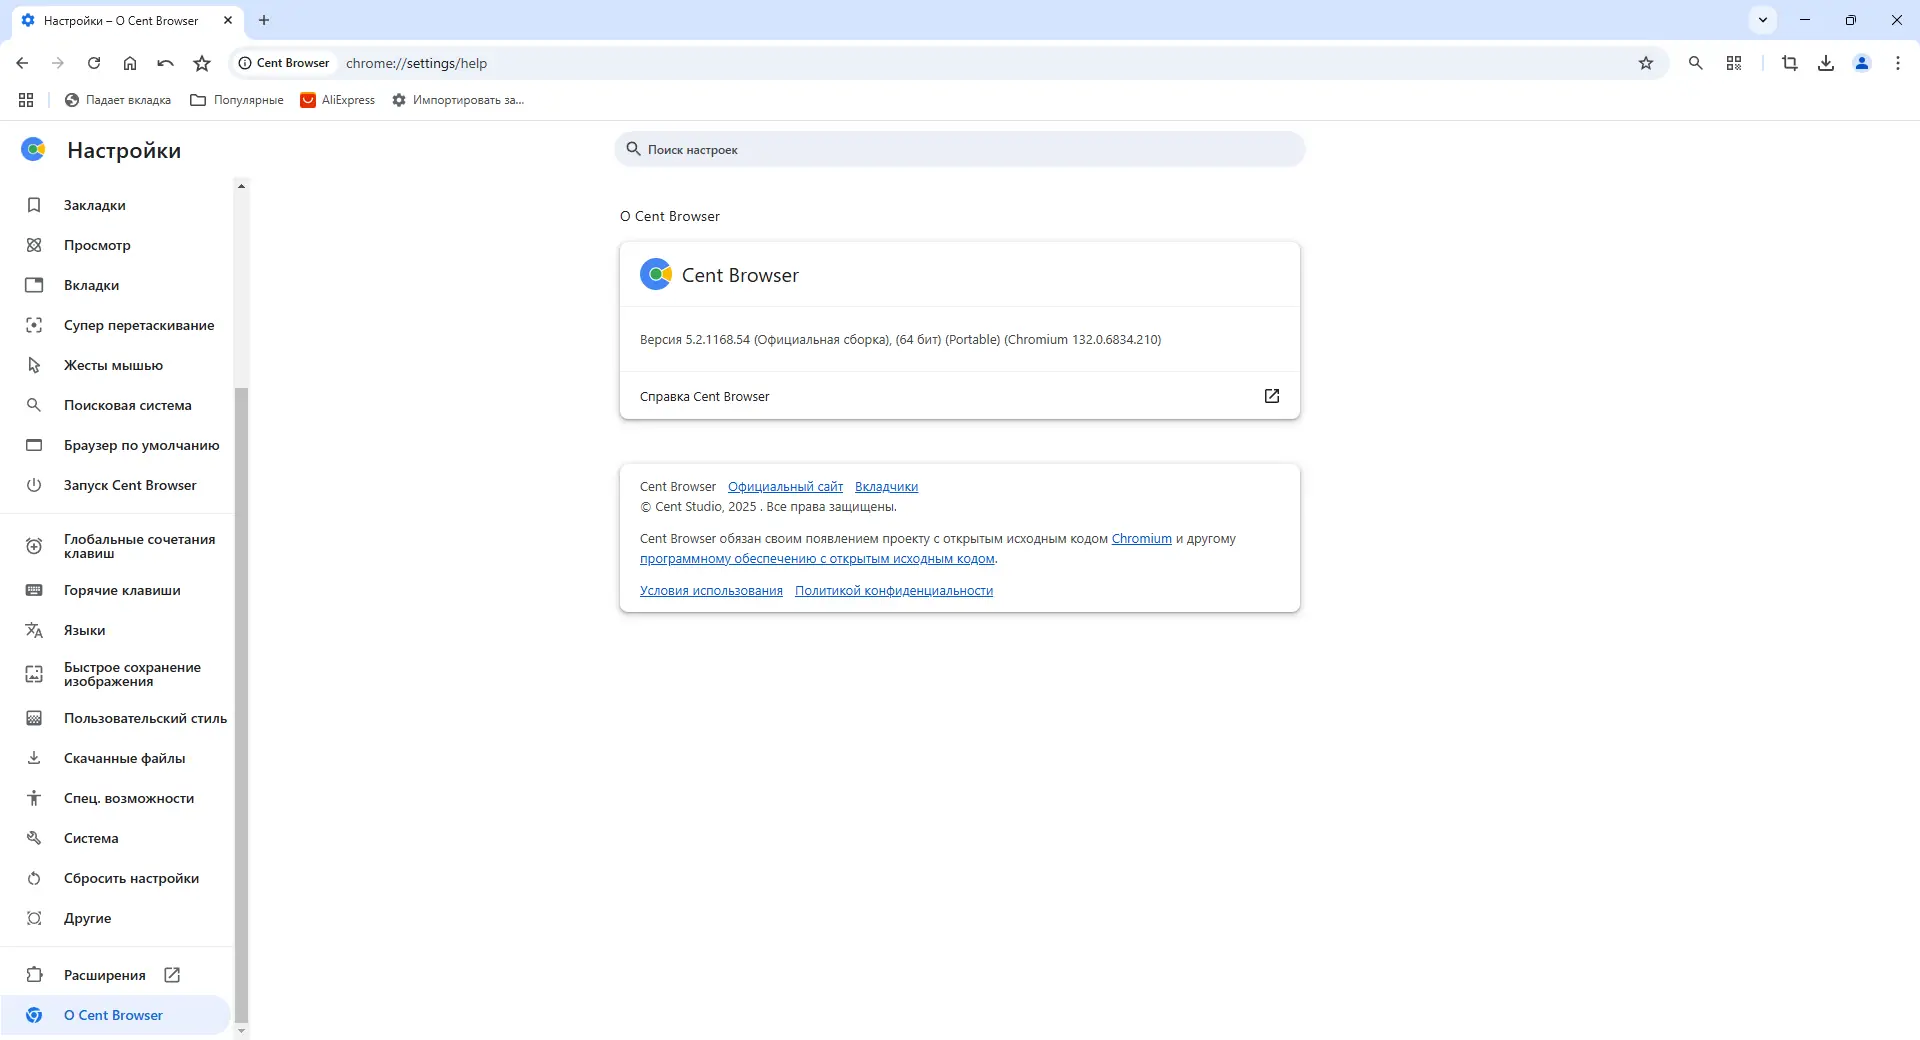Reload the current page
Viewport: 1920px width, 1040px height.
coord(94,63)
